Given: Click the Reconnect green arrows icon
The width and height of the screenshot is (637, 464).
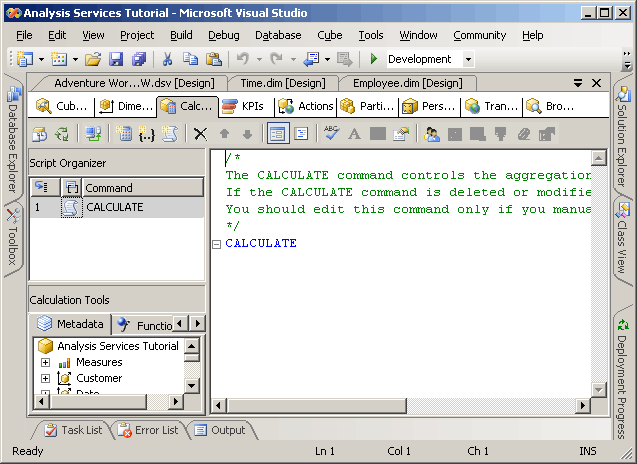Looking at the screenshot, I should tap(62, 134).
